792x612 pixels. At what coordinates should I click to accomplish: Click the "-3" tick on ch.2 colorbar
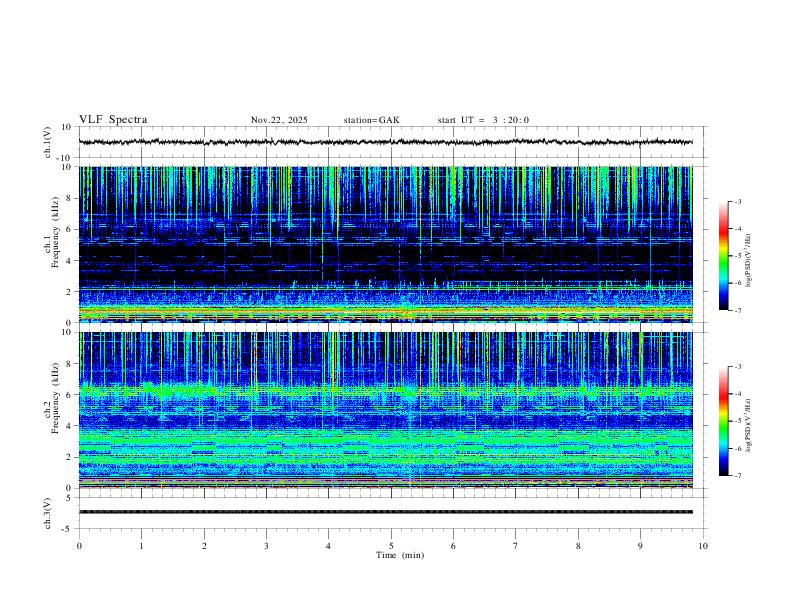(x=737, y=367)
